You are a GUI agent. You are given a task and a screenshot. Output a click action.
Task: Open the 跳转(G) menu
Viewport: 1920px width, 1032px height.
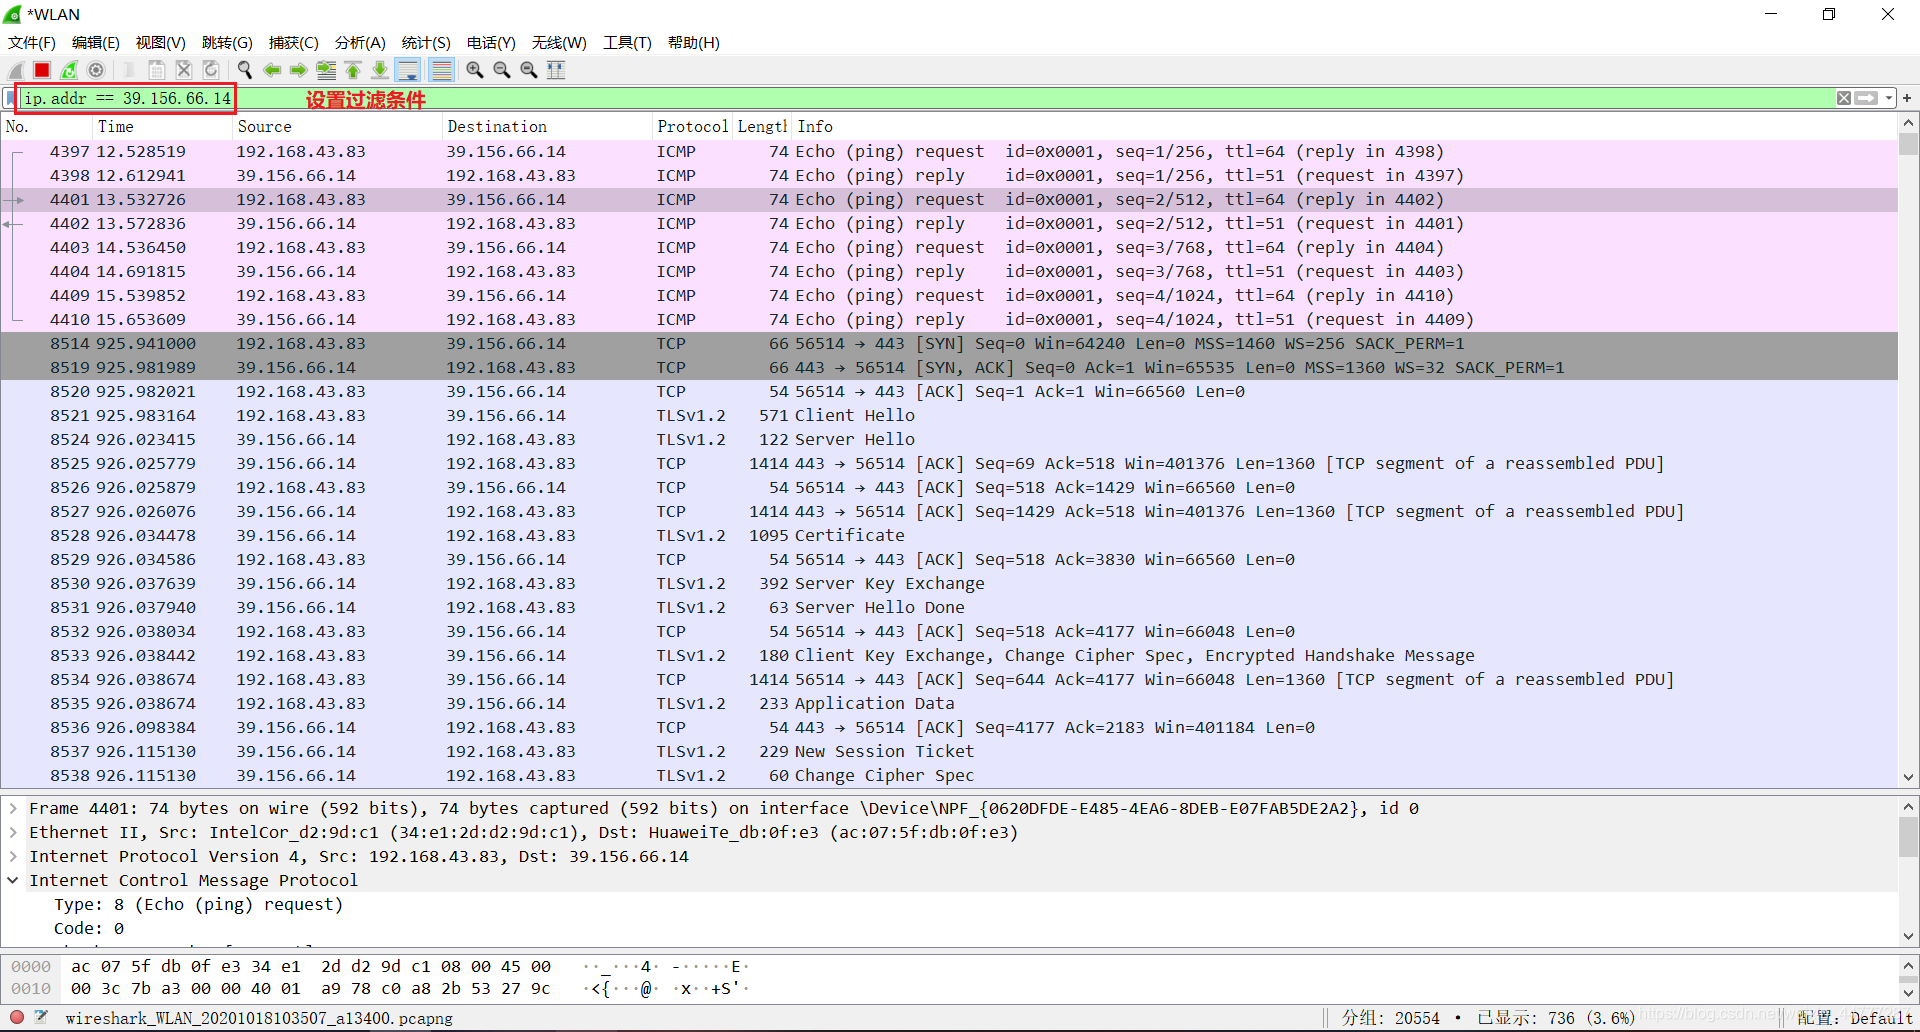(x=227, y=43)
